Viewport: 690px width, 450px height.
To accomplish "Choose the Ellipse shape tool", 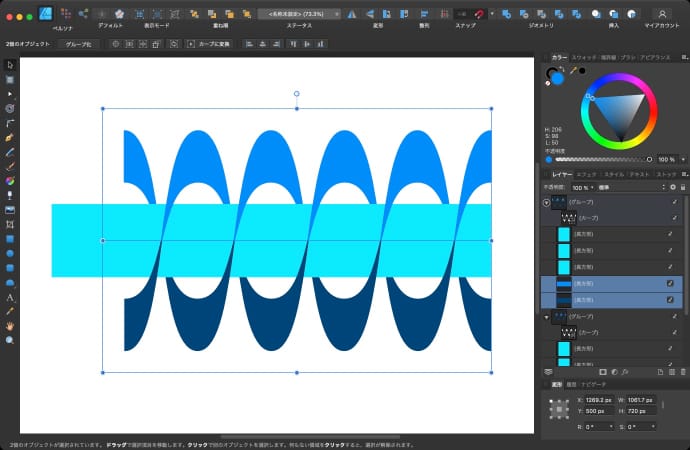I will [x=10, y=254].
